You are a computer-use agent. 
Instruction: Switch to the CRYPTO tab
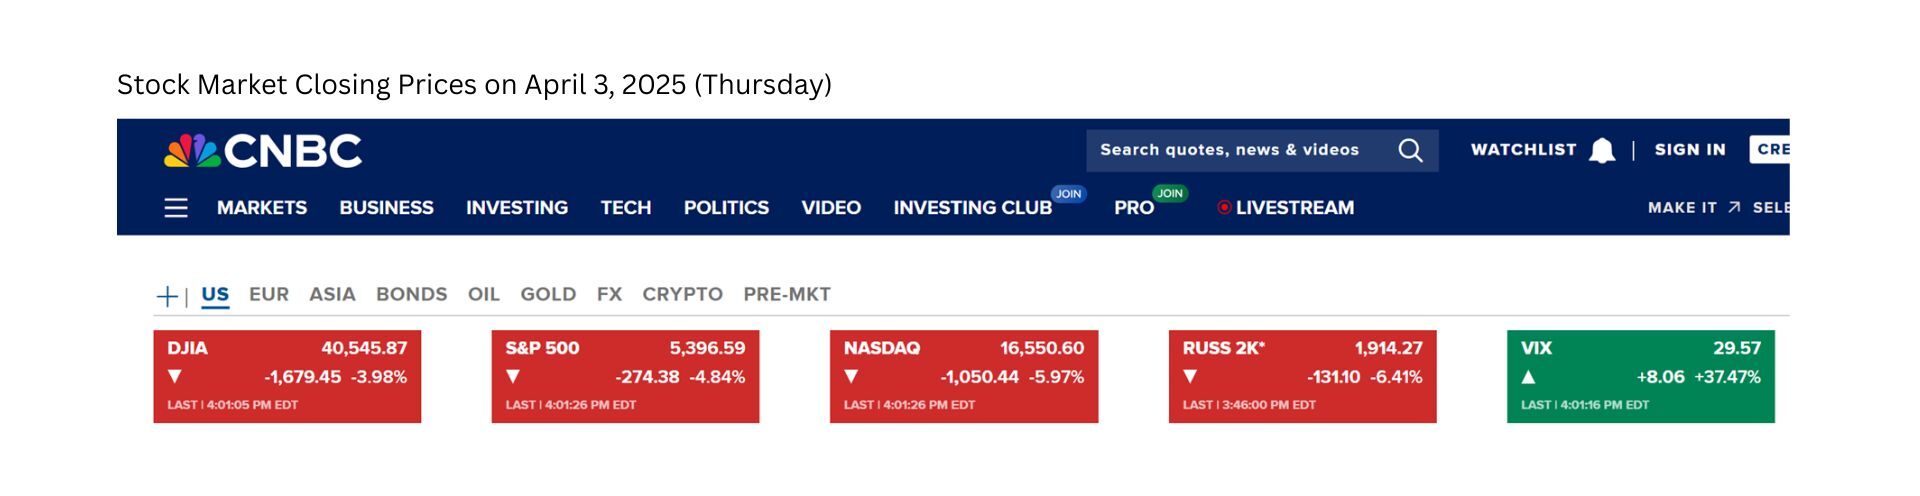click(682, 294)
